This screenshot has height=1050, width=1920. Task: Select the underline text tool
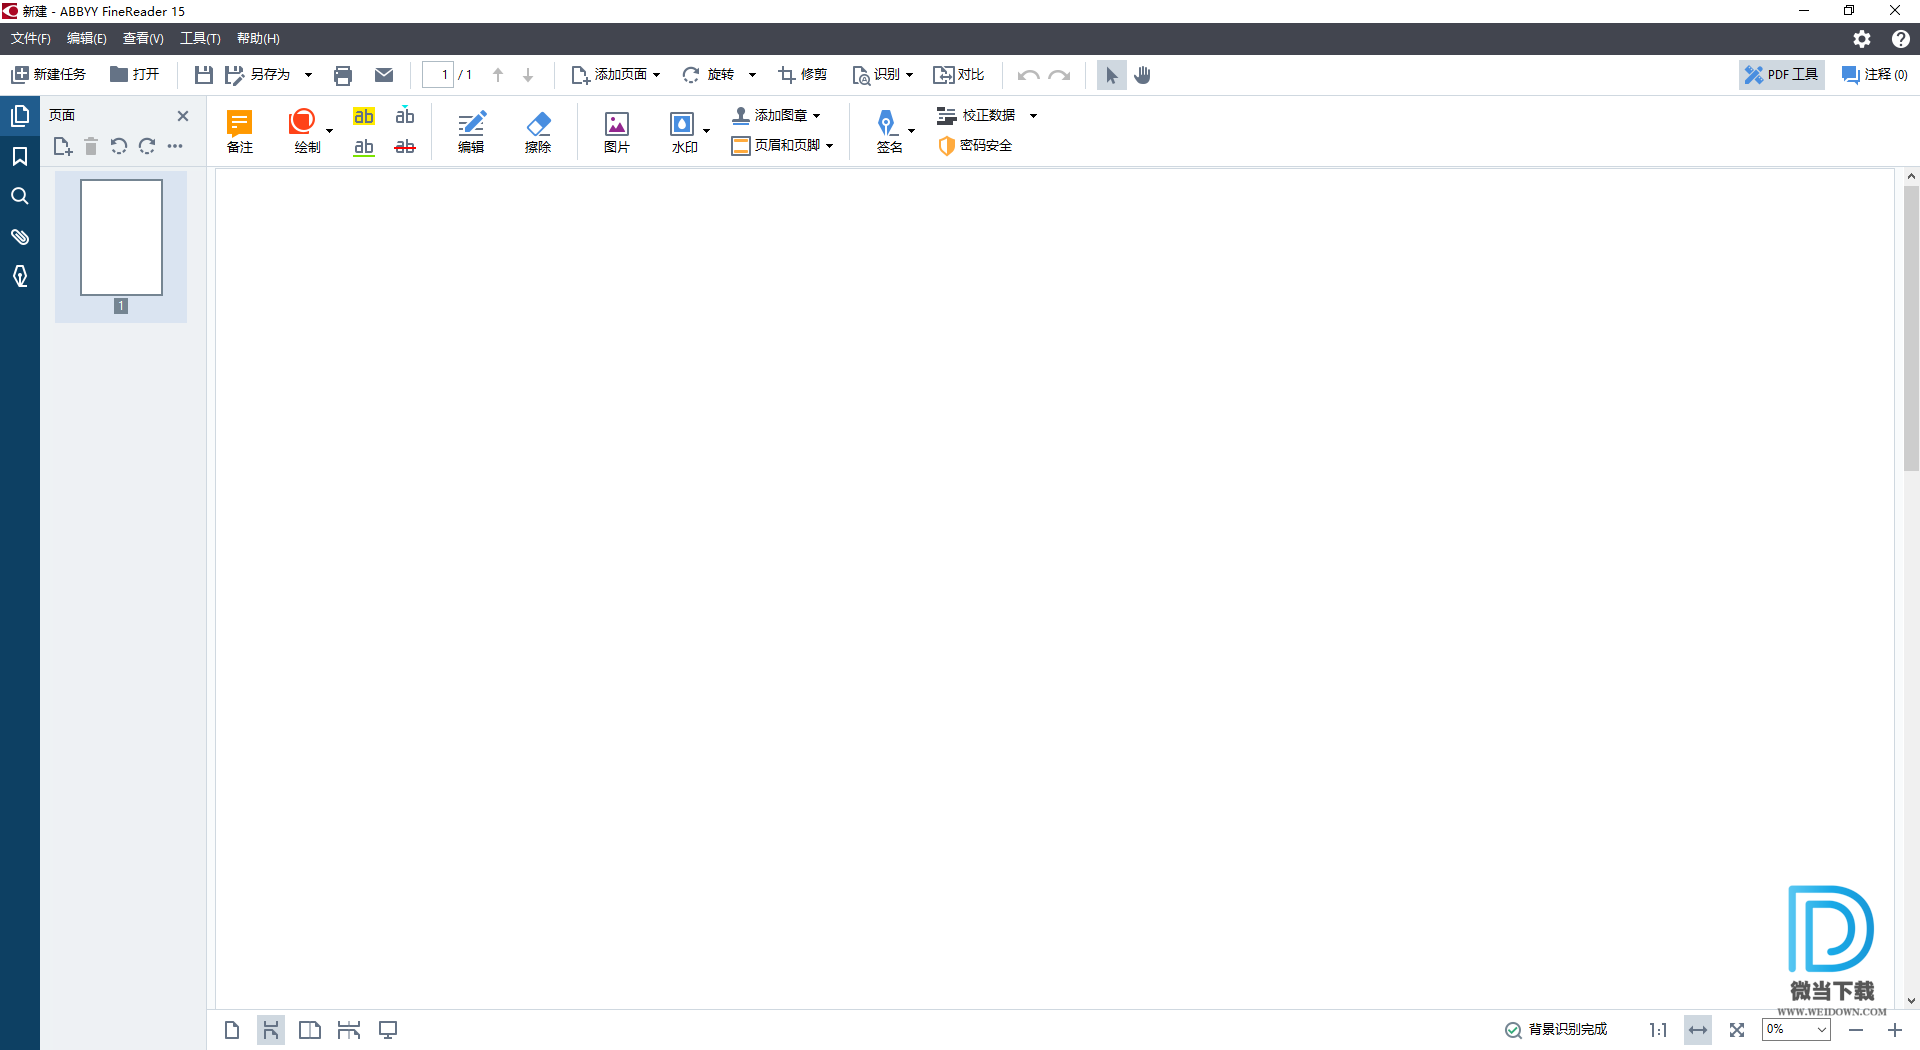pyautogui.click(x=364, y=147)
